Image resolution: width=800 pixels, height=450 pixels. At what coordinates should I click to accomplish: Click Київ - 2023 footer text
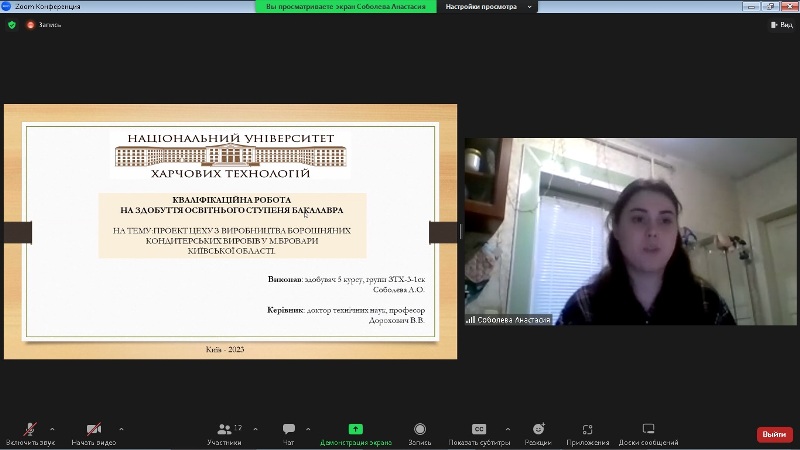click(x=225, y=349)
